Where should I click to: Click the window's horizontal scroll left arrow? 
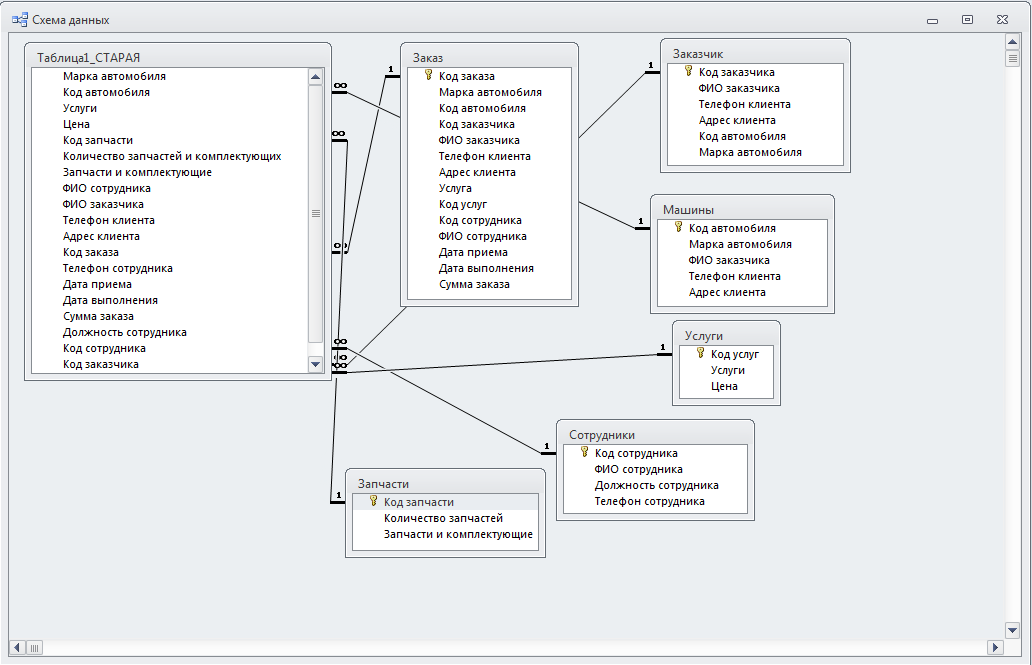[18, 648]
